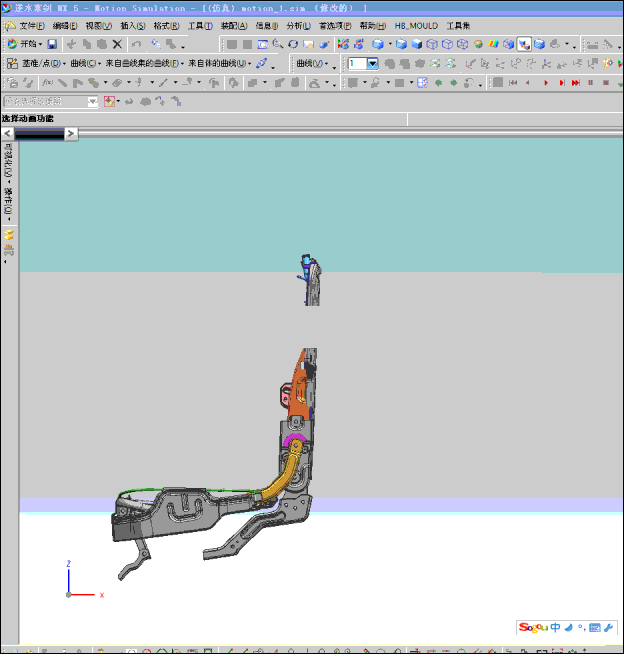The width and height of the screenshot is (624, 654).
Task: Click the dark horizontal scrollbar thumb
Action: tap(39, 133)
